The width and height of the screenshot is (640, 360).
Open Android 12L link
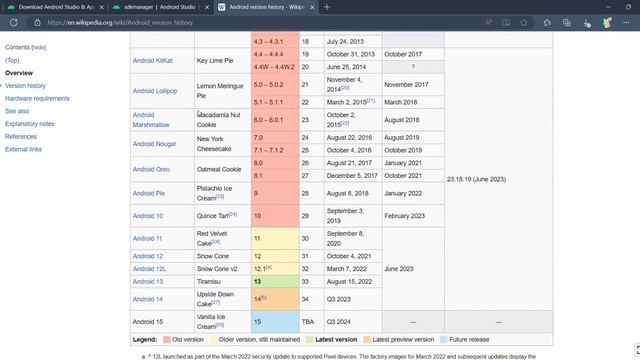[149, 269]
